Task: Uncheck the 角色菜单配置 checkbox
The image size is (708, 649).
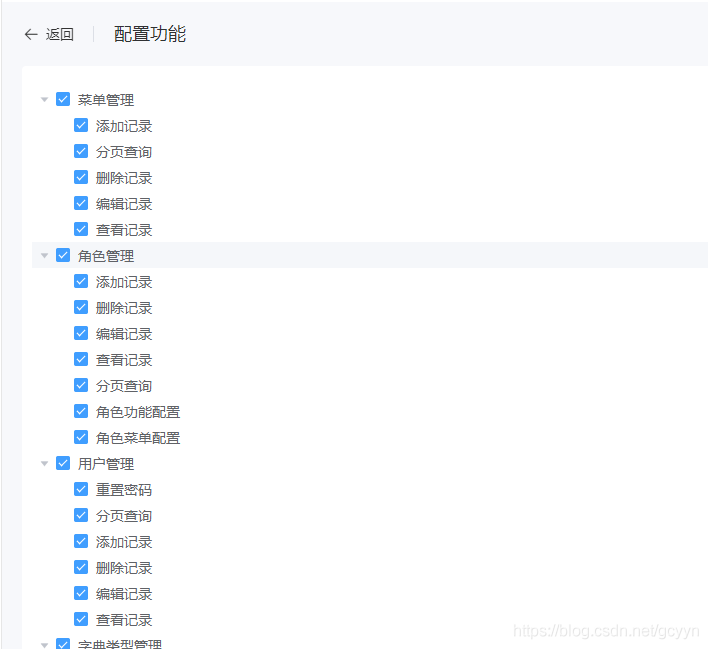Action: 81,437
